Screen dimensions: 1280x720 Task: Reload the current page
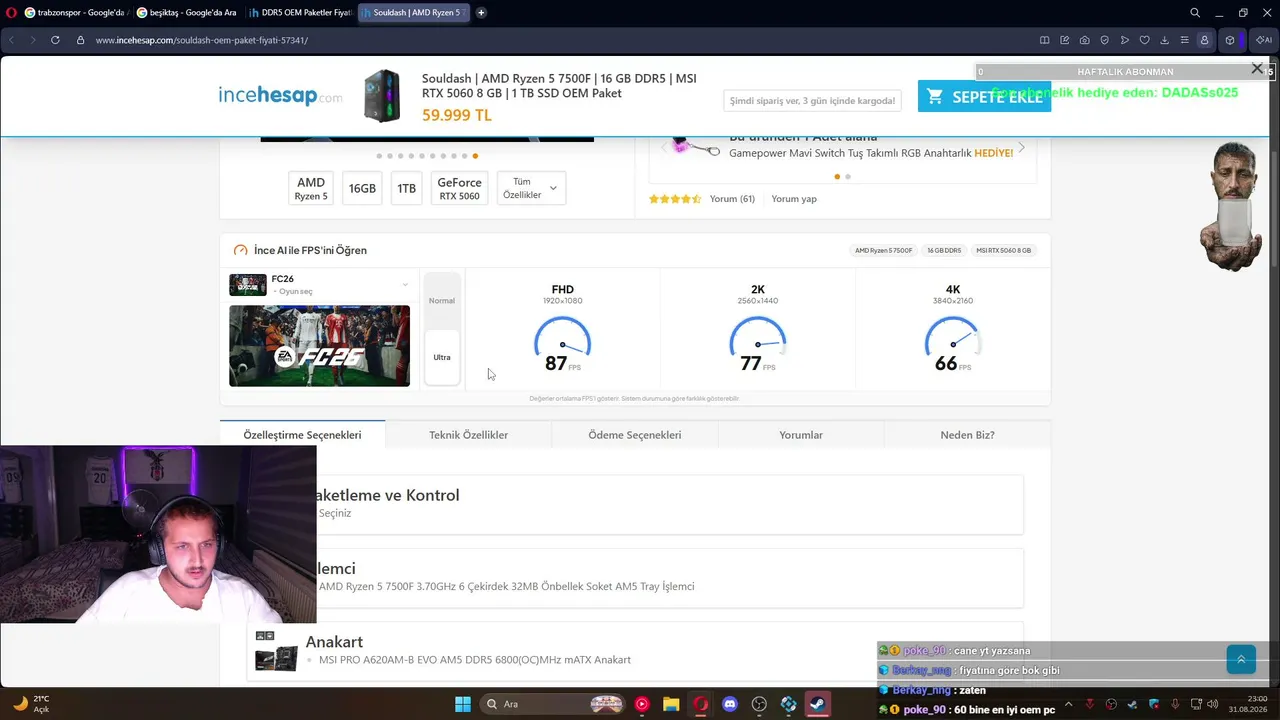pyautogui.click(x=55, y=40)
